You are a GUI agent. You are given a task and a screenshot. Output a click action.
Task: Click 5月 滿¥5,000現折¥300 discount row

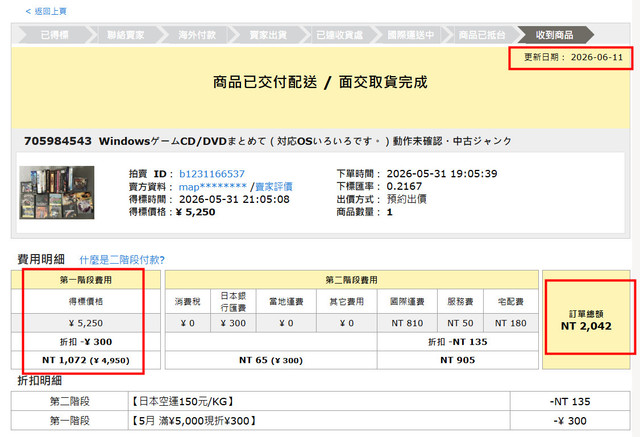[320, 421]
